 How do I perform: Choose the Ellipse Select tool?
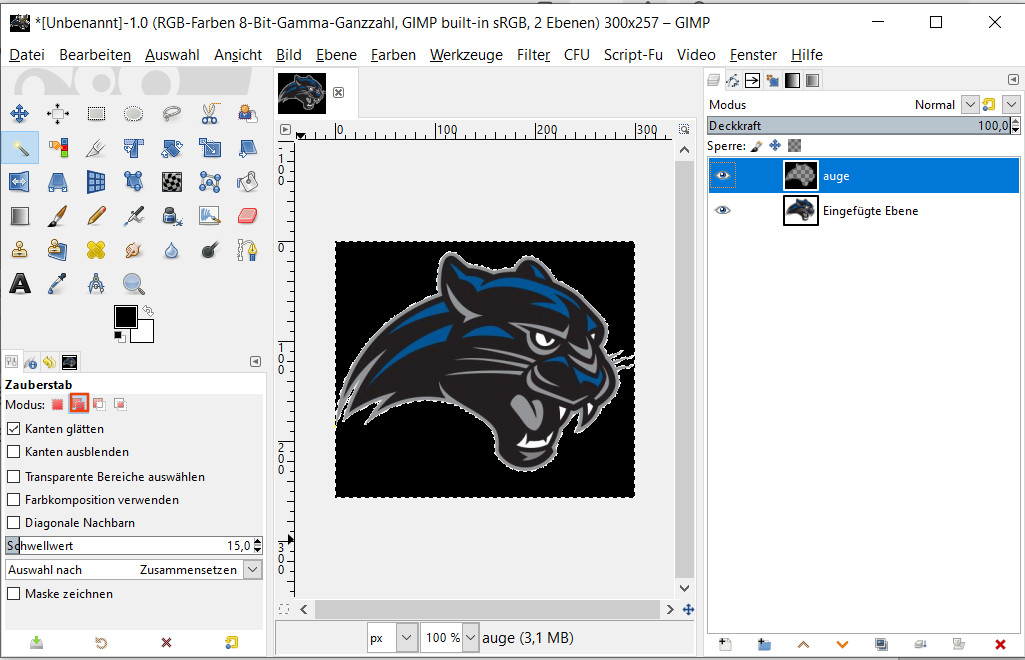(134, 113)
